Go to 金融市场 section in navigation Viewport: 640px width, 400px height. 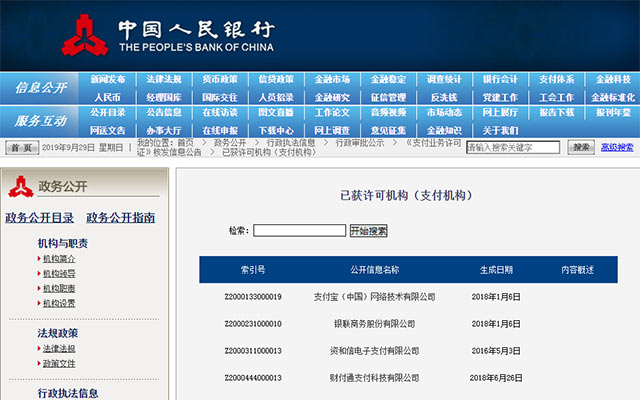(x=332, y=79)
